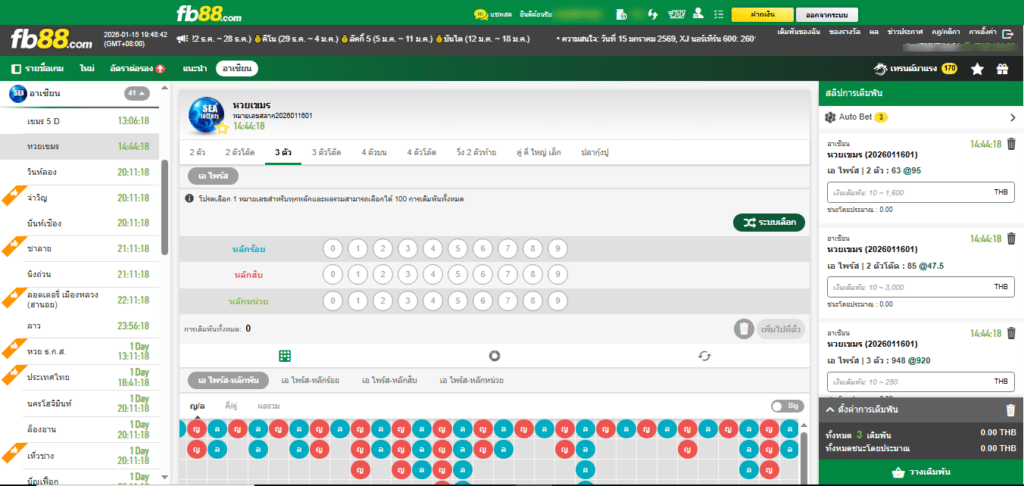Select digit 8 in หลักหน่วย row
This screenshot has width=1024, height=486.
pyautogui.click(x=533, y=301)
